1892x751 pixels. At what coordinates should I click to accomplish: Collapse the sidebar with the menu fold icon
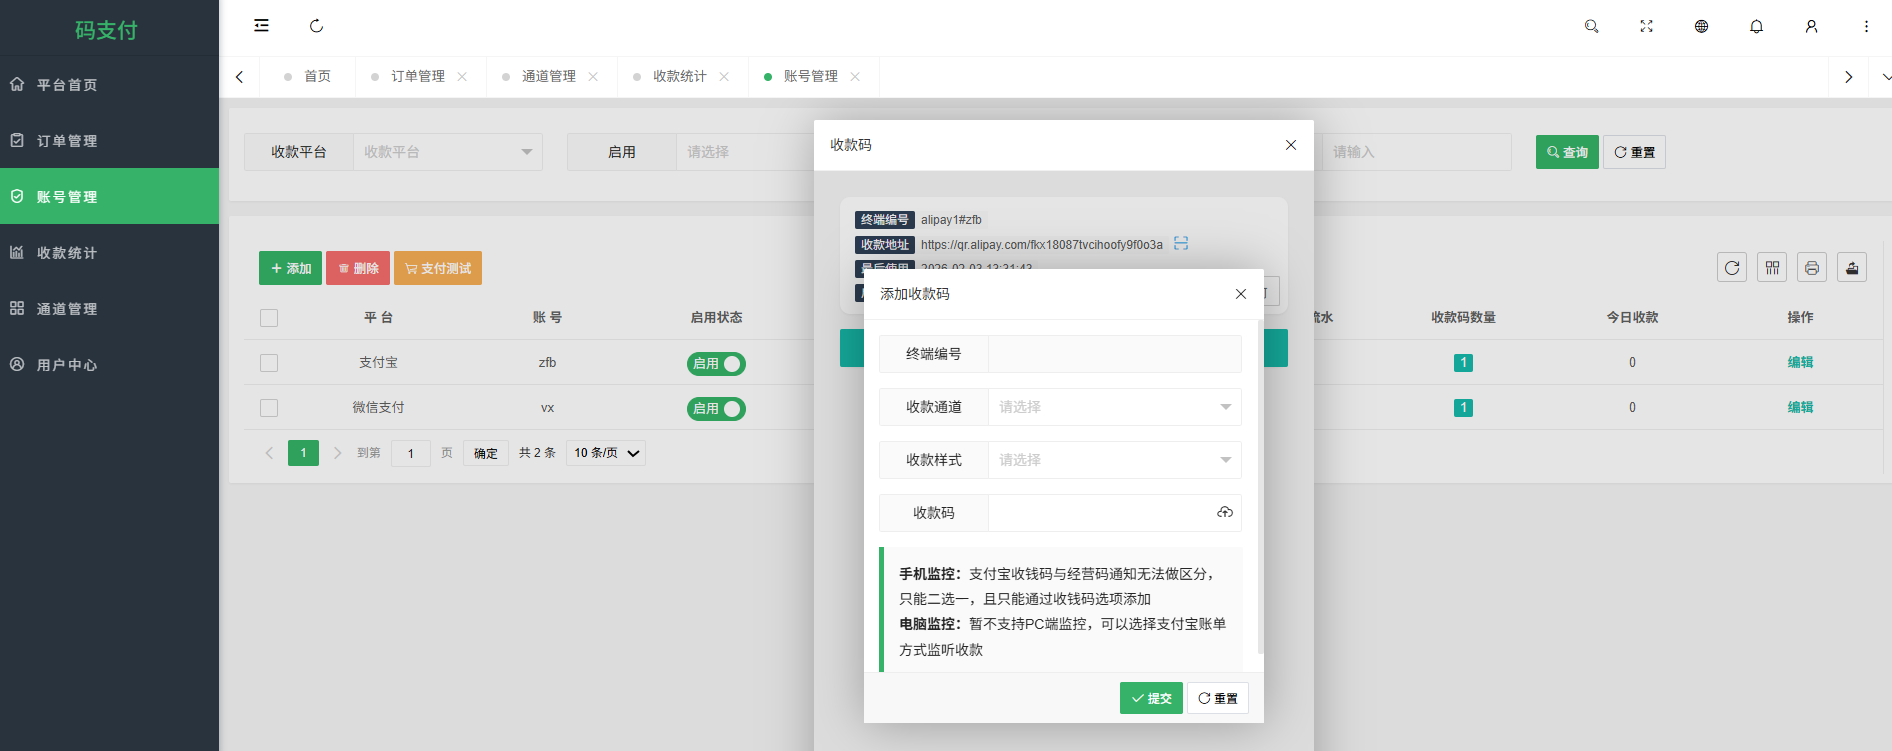coord(261,26)
